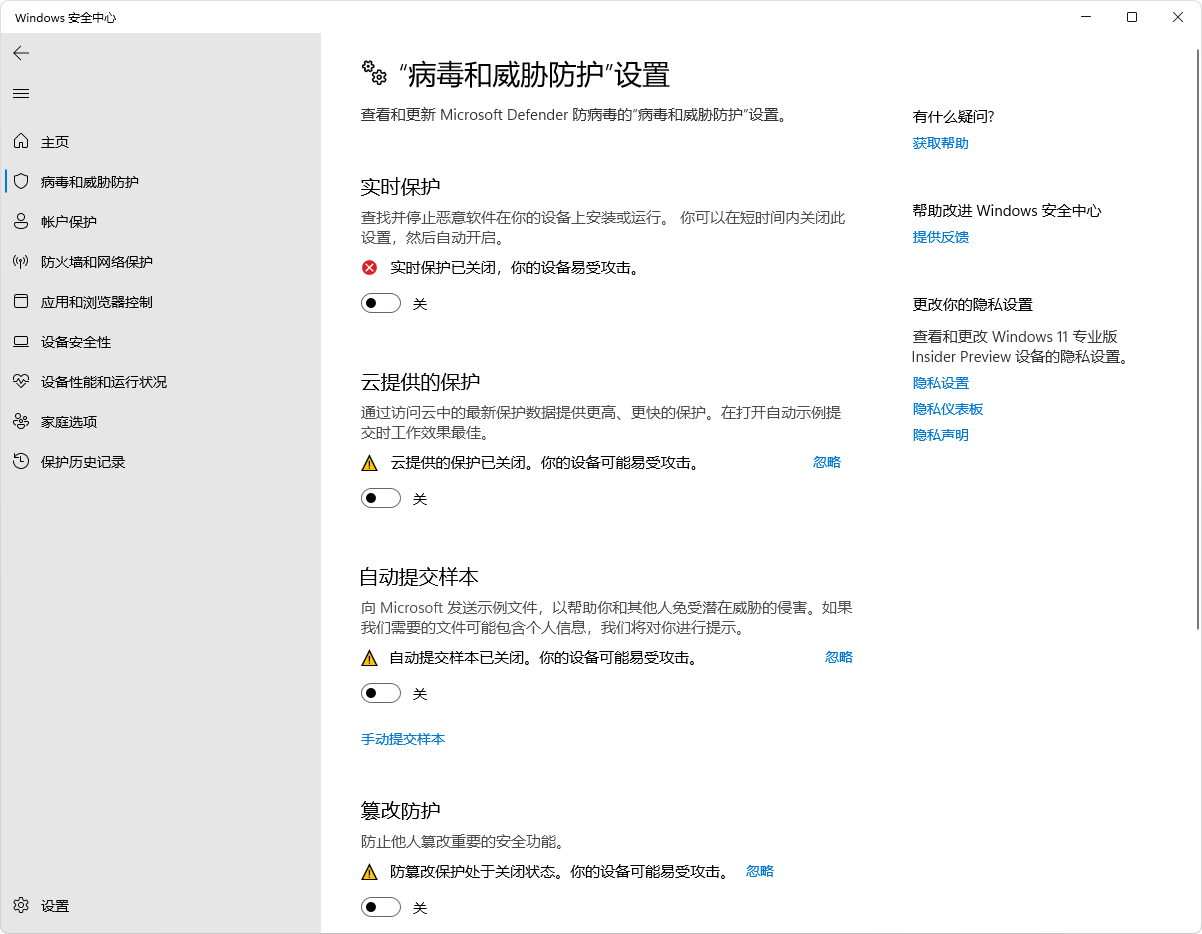
Task: Click the family options icon
Action: pyautogui.click(x=21, y=422)
